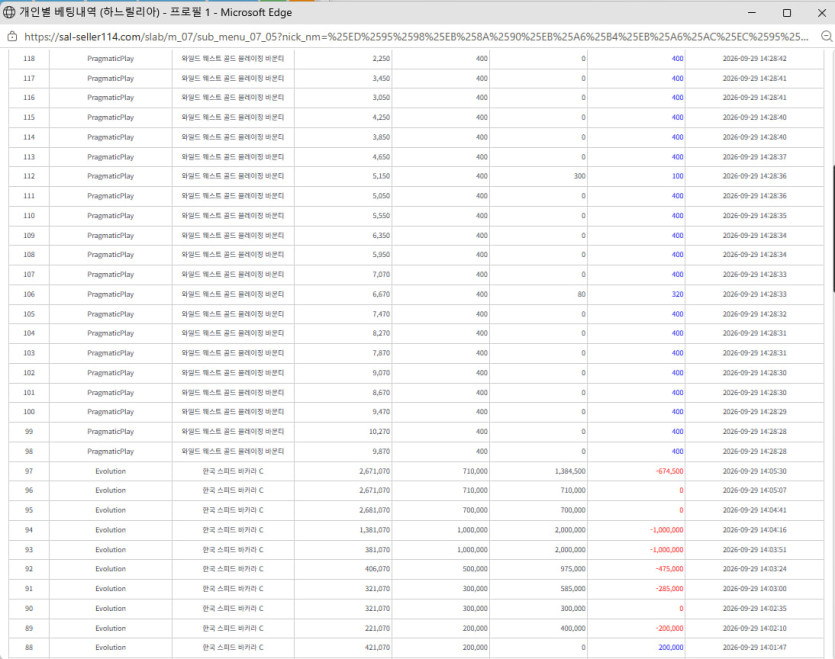Click the sal-seller114.com URL in the address bar
This screenshot has width=835, height=659.
[416, 37]
